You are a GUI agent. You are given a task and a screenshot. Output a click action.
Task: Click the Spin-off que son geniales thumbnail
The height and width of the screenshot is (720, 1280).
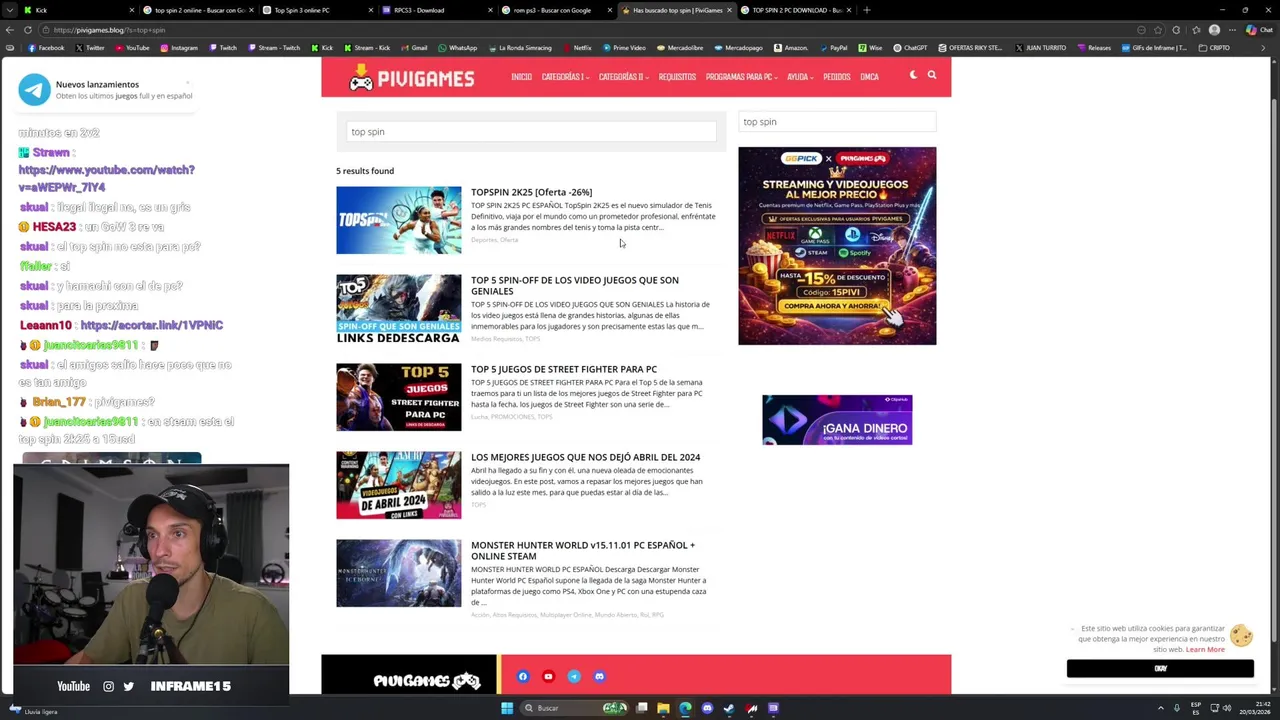coord(398,308)
